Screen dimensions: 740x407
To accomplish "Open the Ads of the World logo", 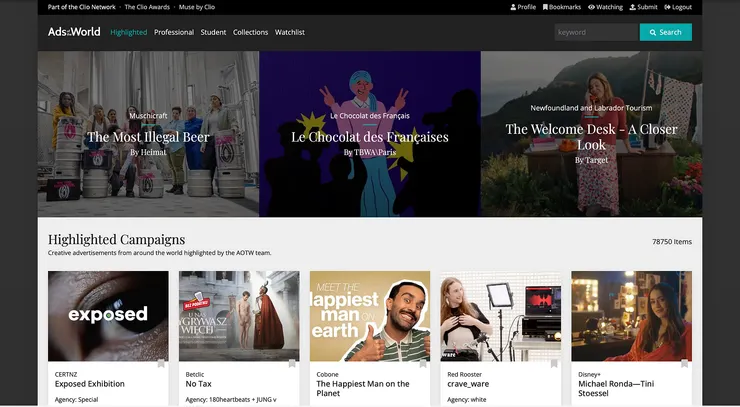I will point(74,32).
